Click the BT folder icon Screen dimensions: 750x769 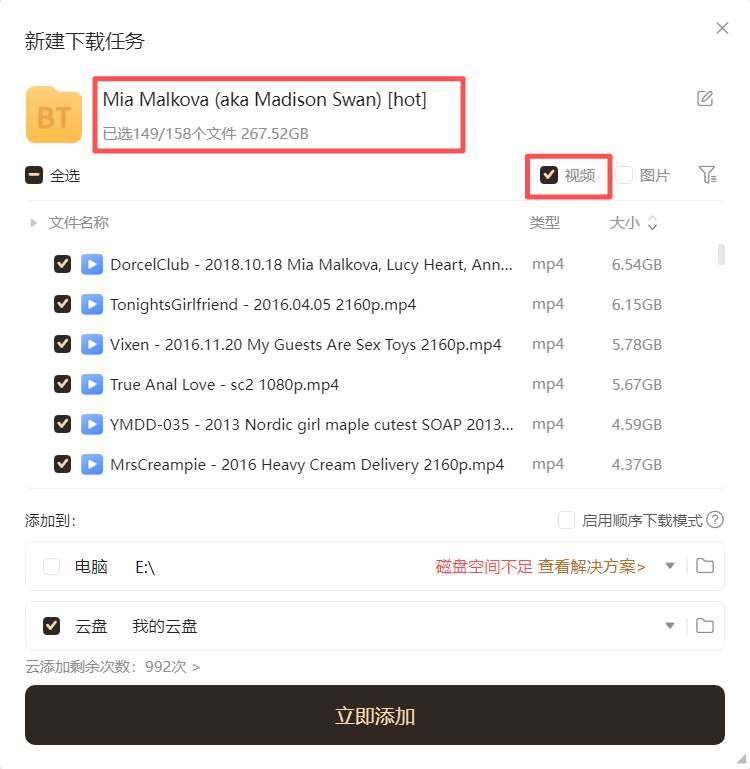click(x=54, y=115)
